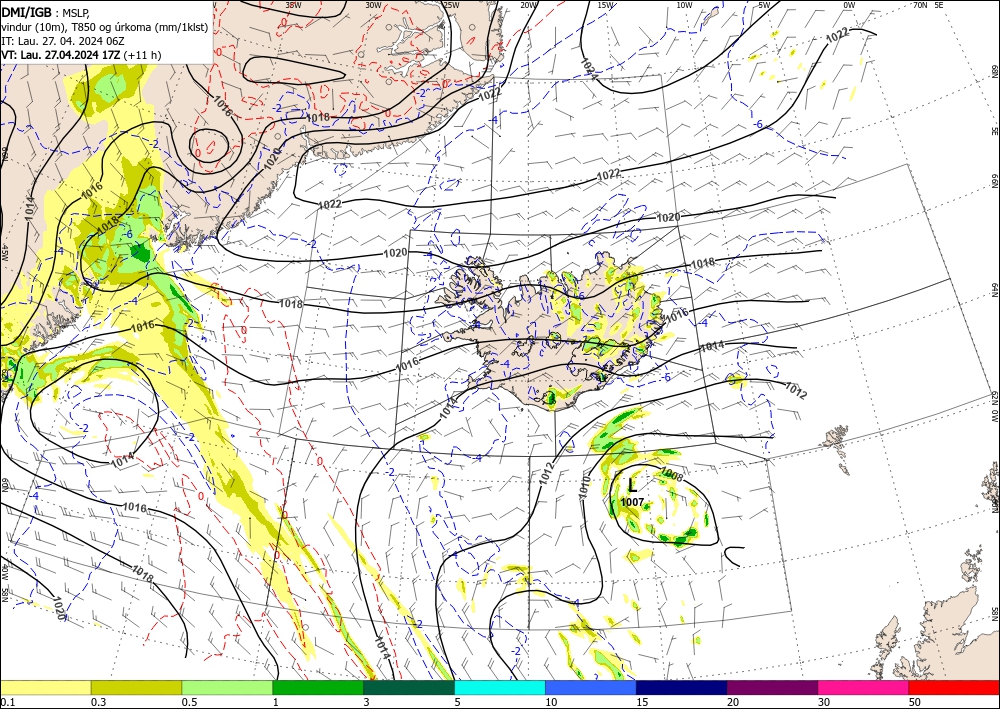
Task: Click the 'DMI/IGB' title text
Action: click(x=26, y=11)
